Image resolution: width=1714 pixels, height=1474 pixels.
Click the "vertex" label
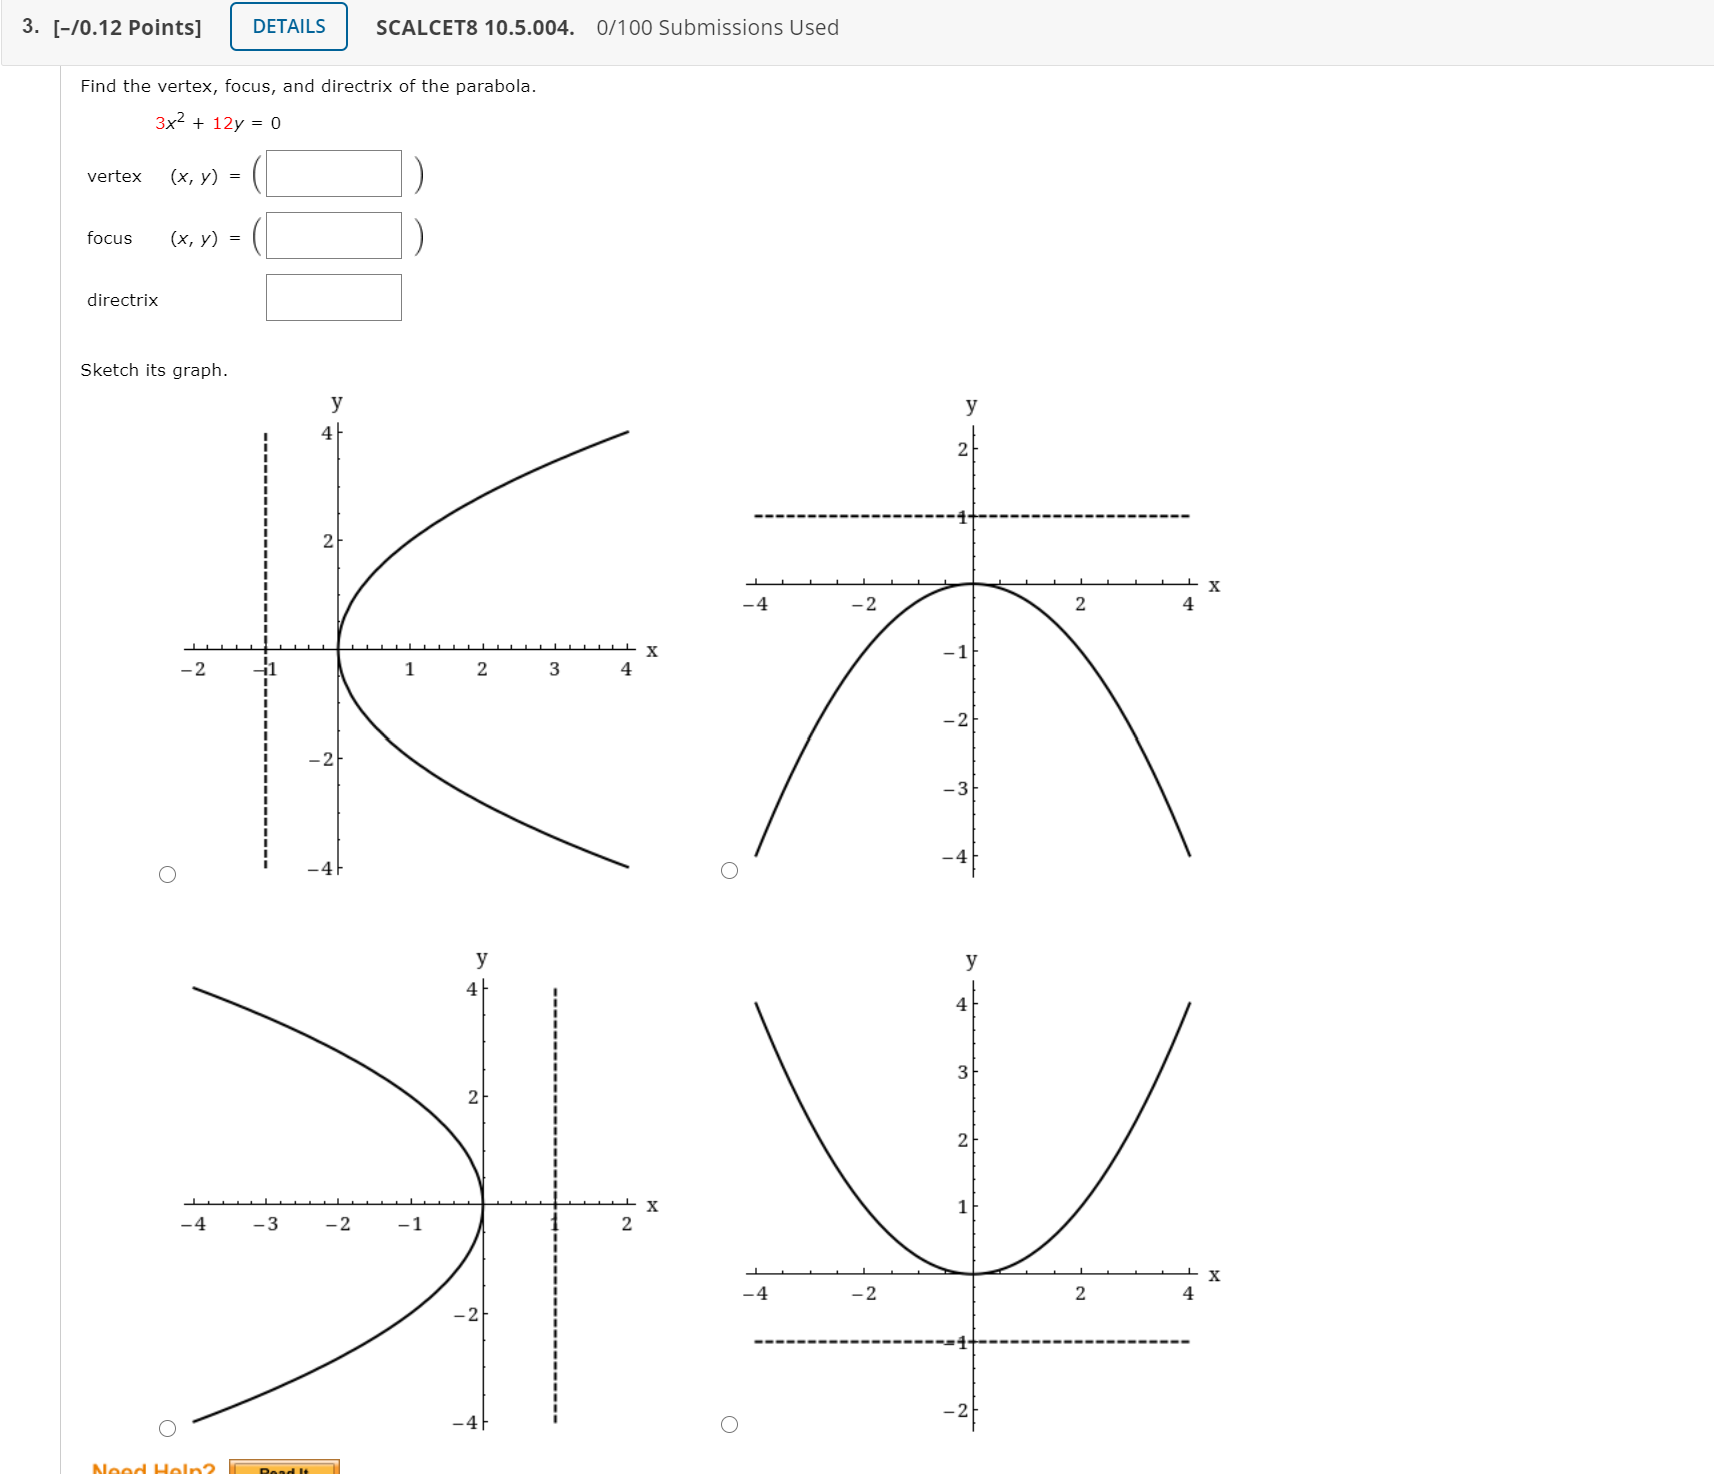pyautogui.click(x=115, y=176)
